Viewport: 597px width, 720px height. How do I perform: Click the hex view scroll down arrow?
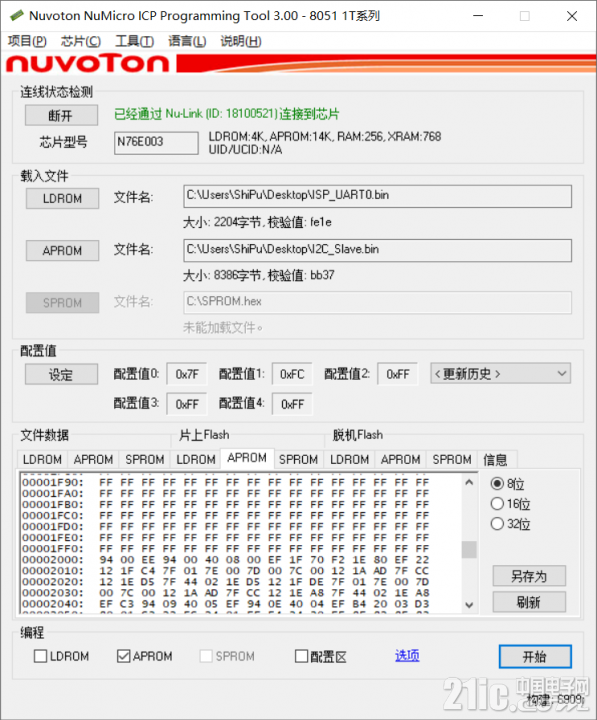pyautogui.click(x=469, y=605)
